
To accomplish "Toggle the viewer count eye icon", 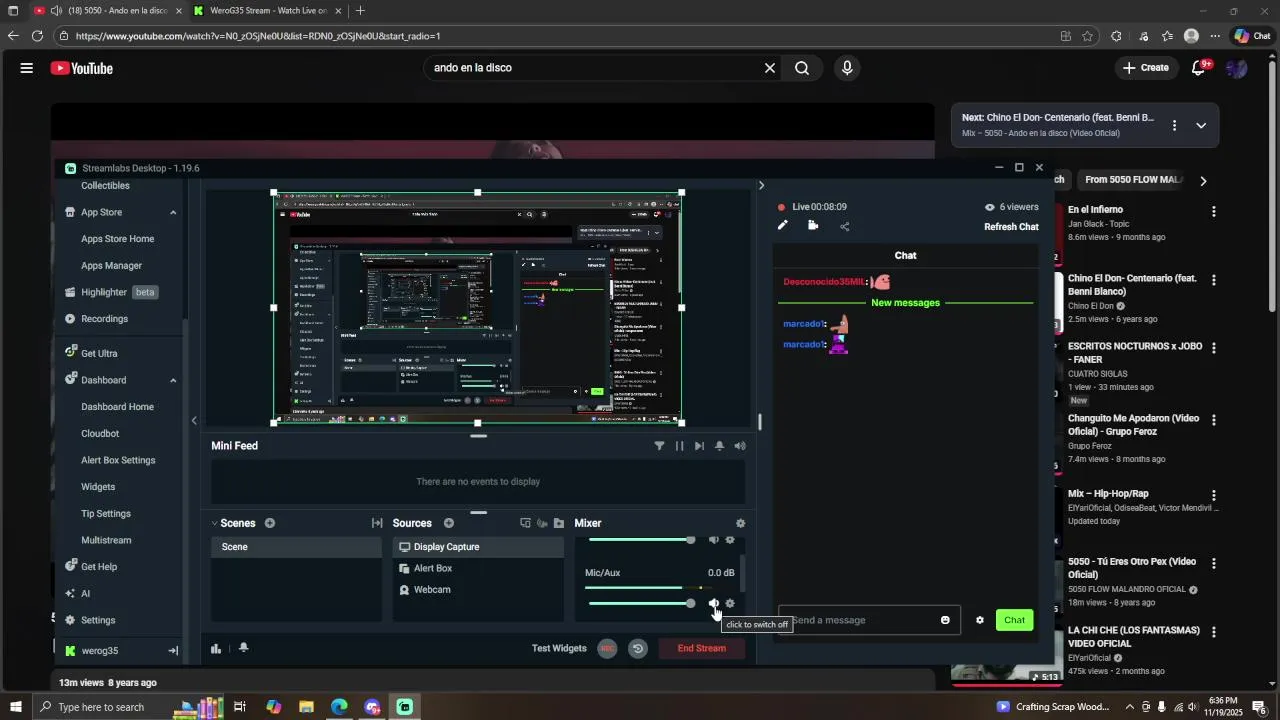I will point(990,207).
